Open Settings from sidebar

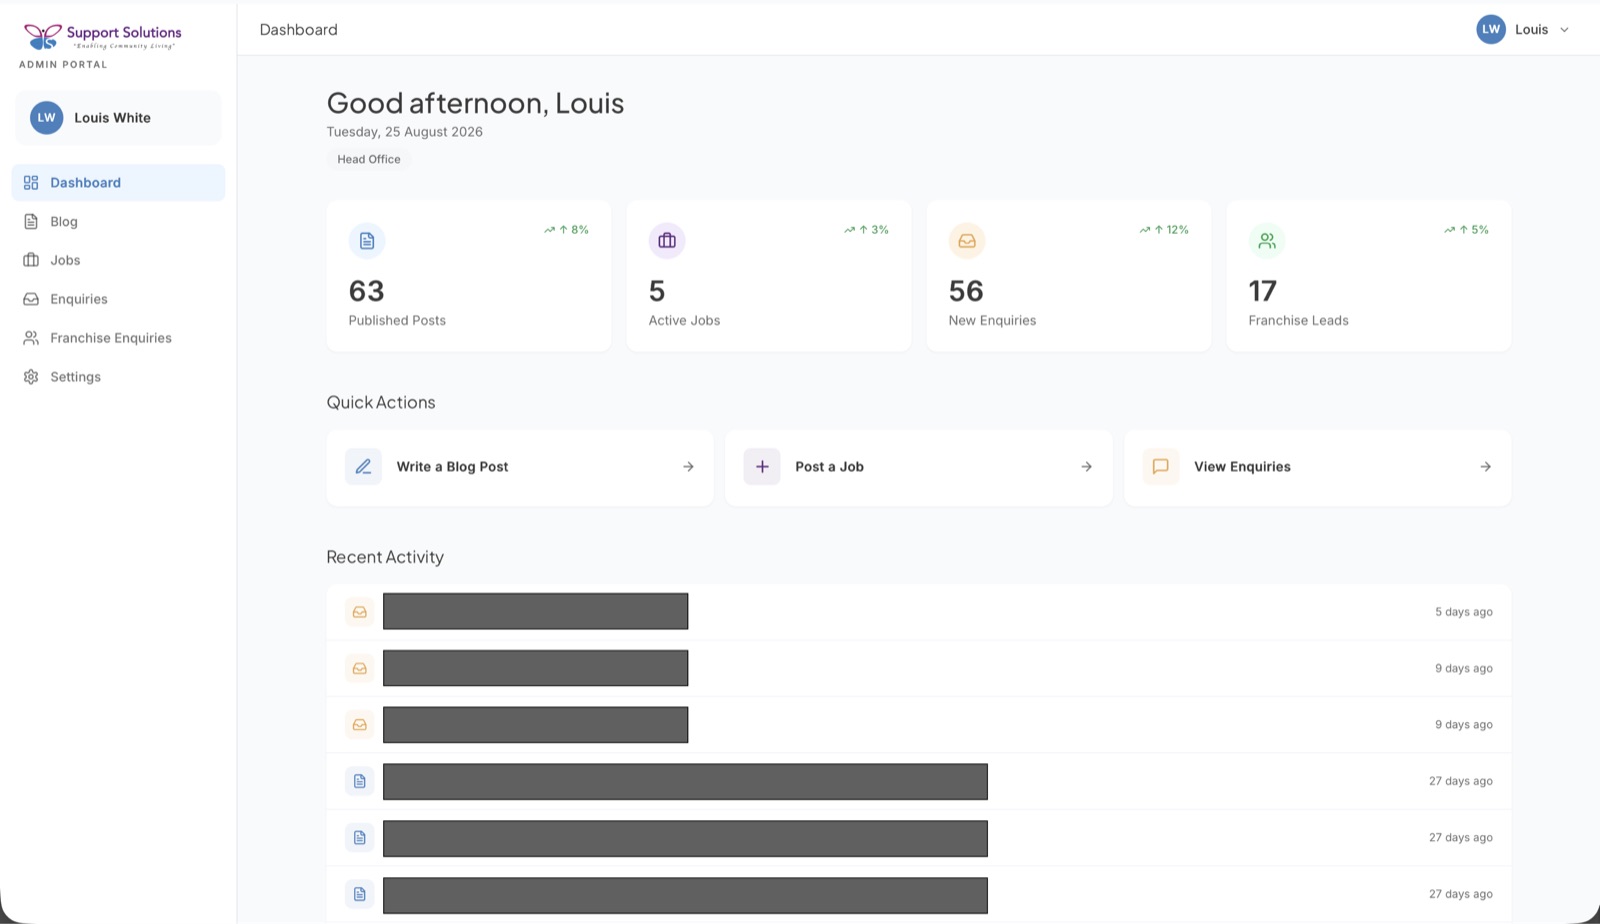coord(118,377)
